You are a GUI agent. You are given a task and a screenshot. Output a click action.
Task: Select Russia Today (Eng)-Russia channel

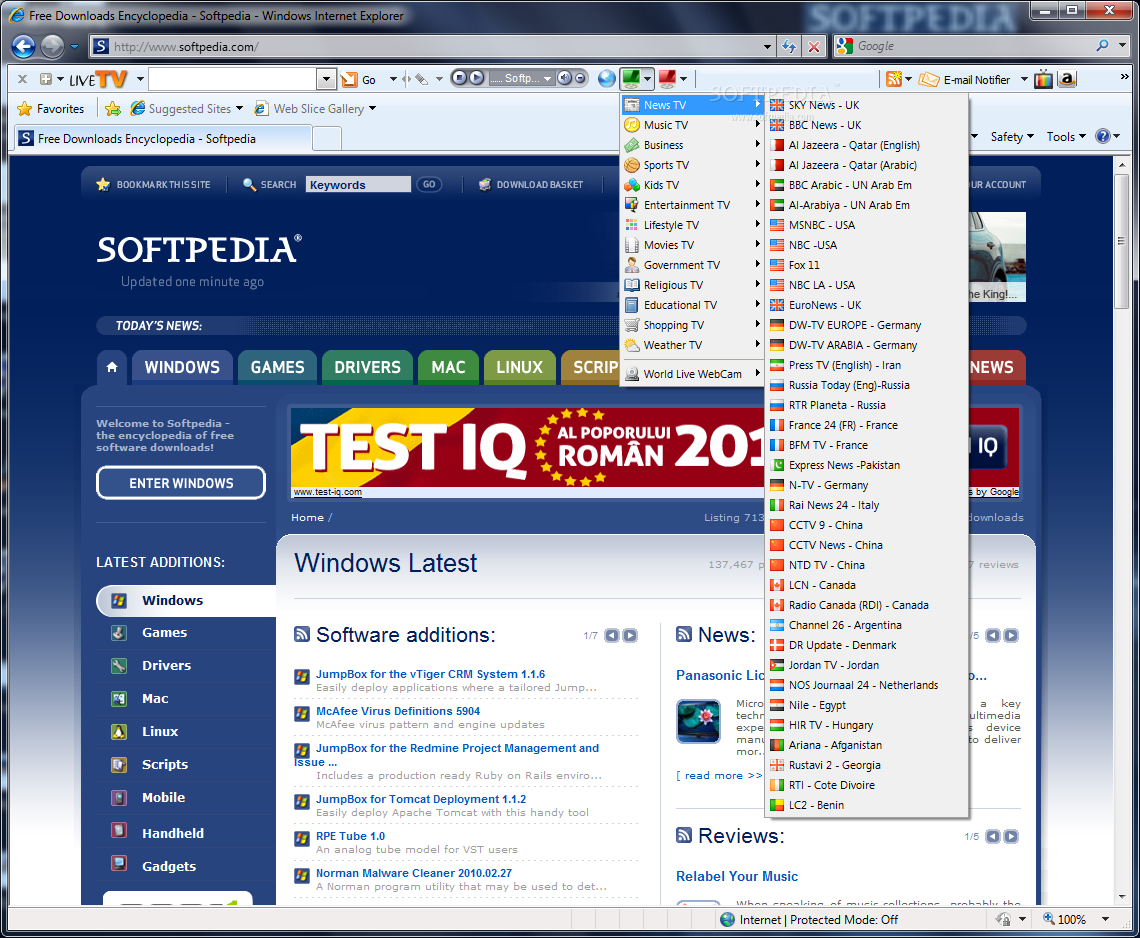[867, 385]
